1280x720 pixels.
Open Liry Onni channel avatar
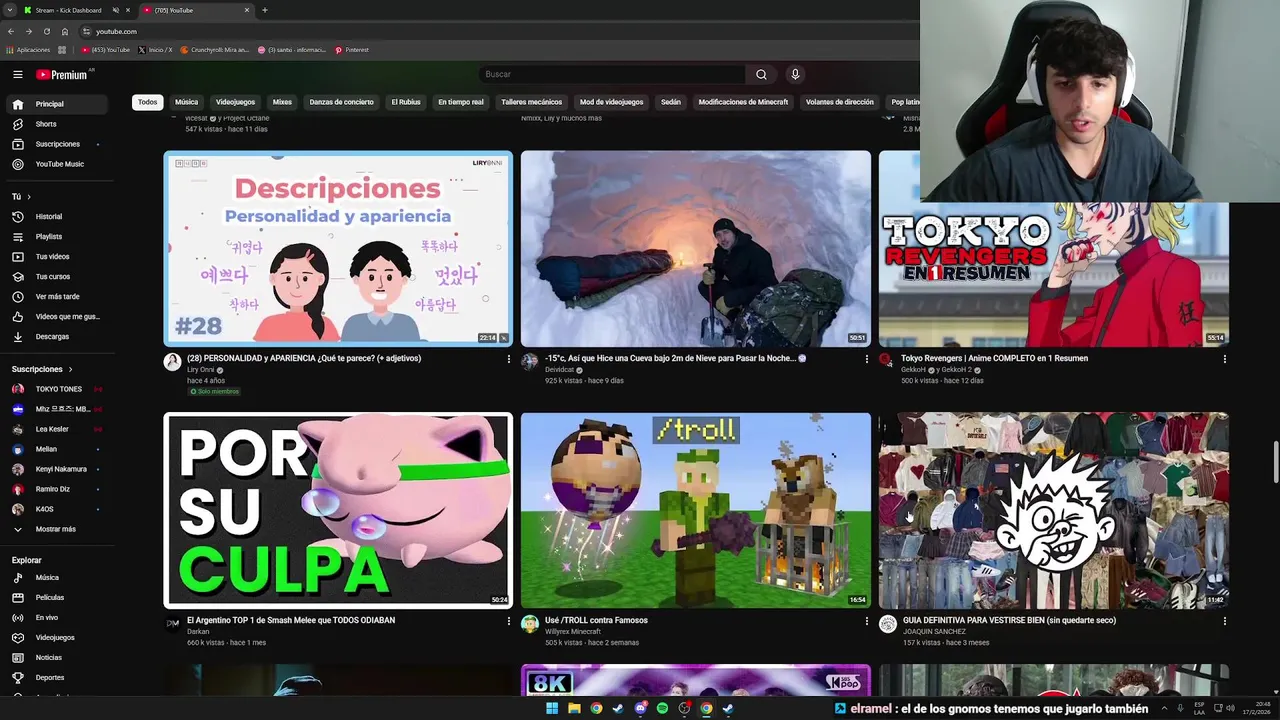point(172,361)
